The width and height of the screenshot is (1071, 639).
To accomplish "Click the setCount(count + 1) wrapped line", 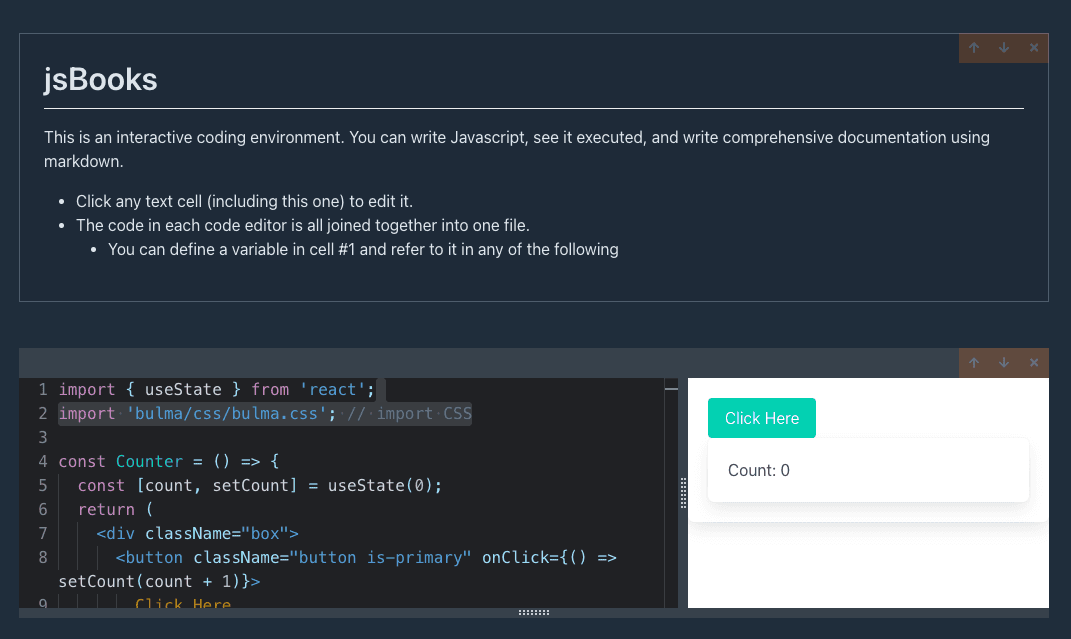I will pyautogui.click(x=159, y=582).
